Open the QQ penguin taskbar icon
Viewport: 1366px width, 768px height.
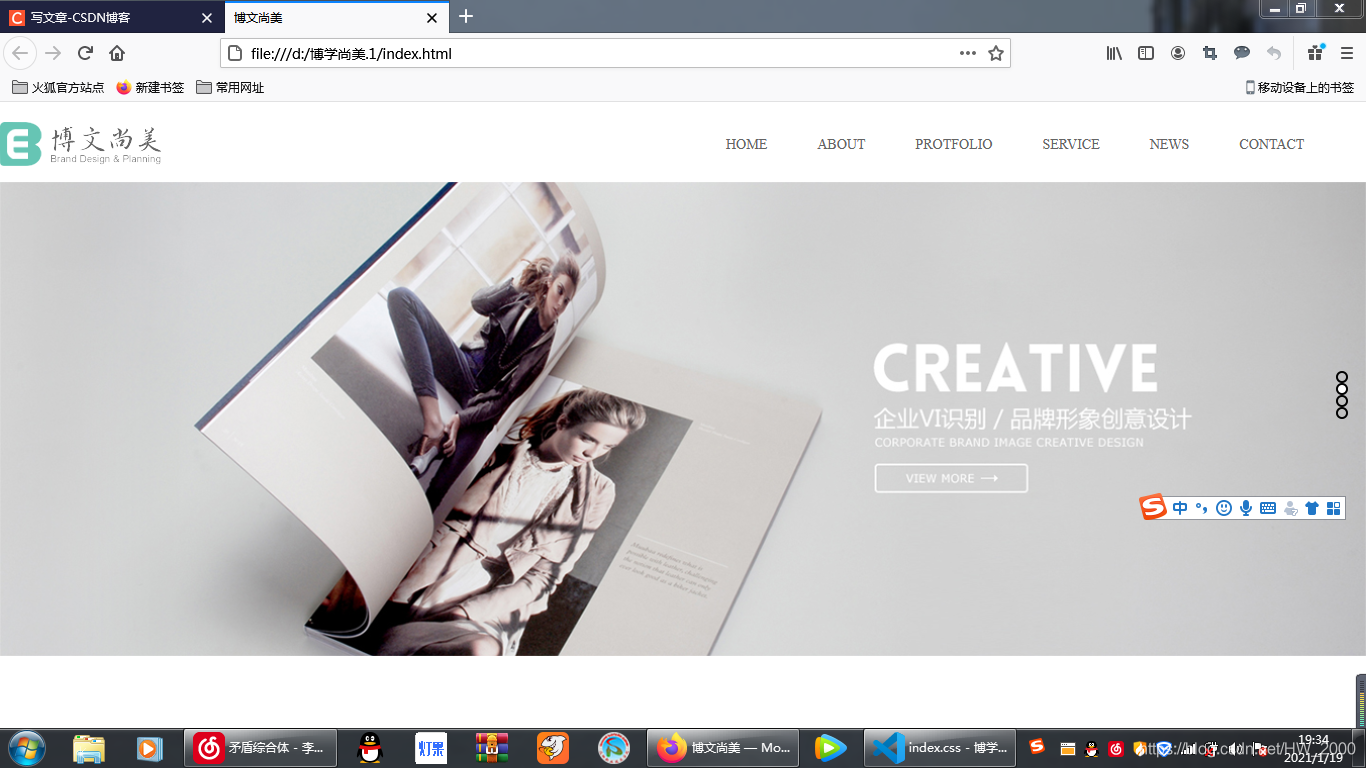pos(370,748)
